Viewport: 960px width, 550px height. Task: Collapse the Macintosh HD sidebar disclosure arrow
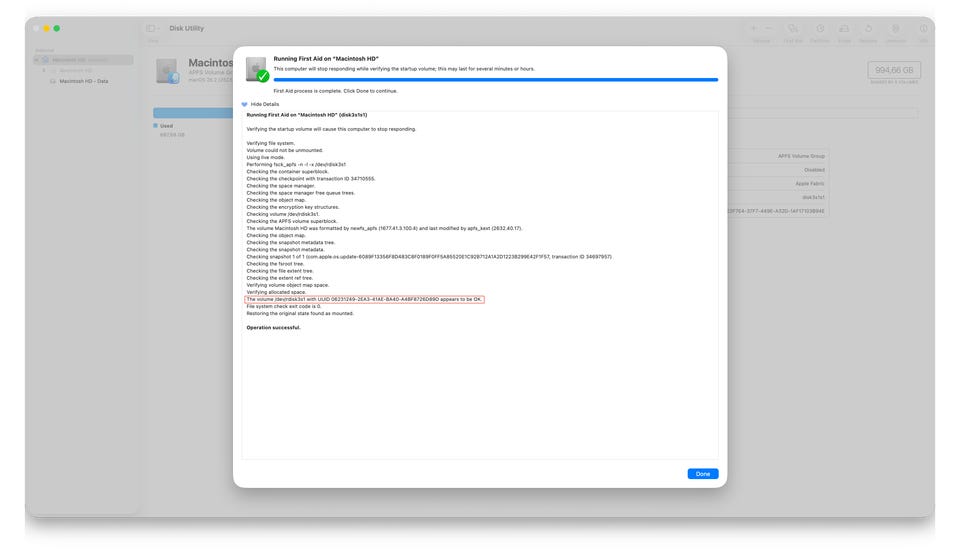coord(37,59)
